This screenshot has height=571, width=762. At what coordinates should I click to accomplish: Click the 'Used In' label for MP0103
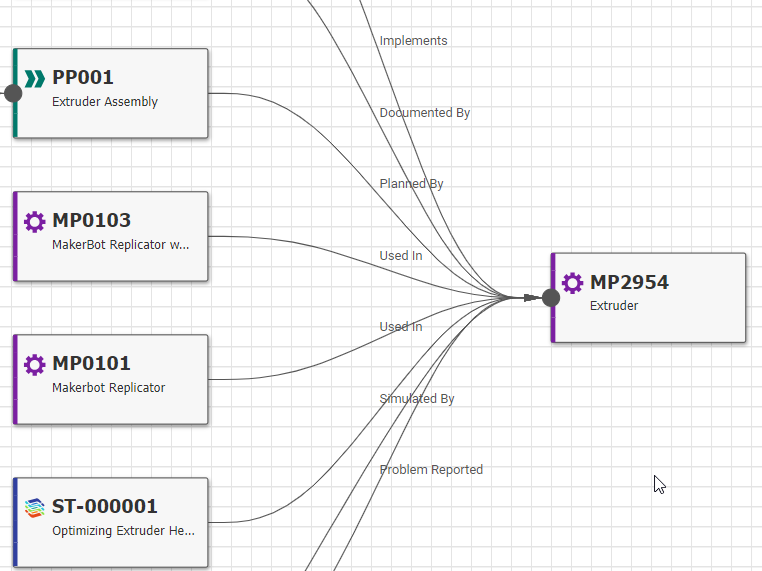[400, 256]
